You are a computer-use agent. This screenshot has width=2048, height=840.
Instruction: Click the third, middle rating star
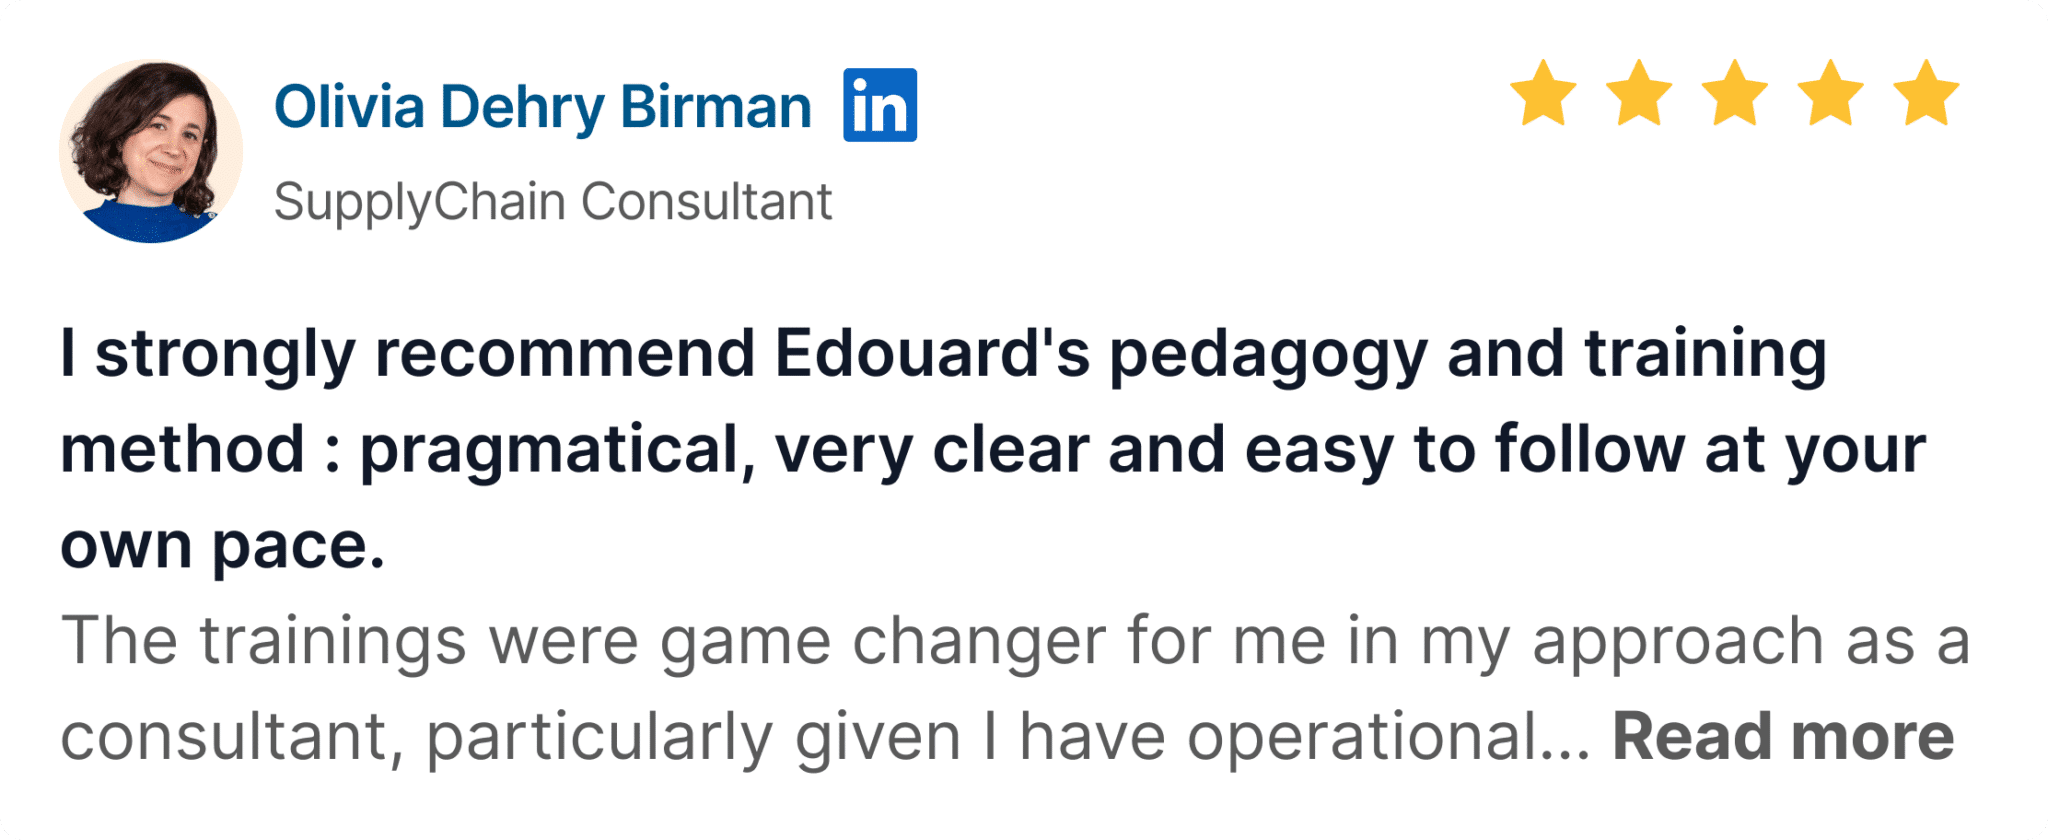pyautogui.click(x=1734, y=94)
